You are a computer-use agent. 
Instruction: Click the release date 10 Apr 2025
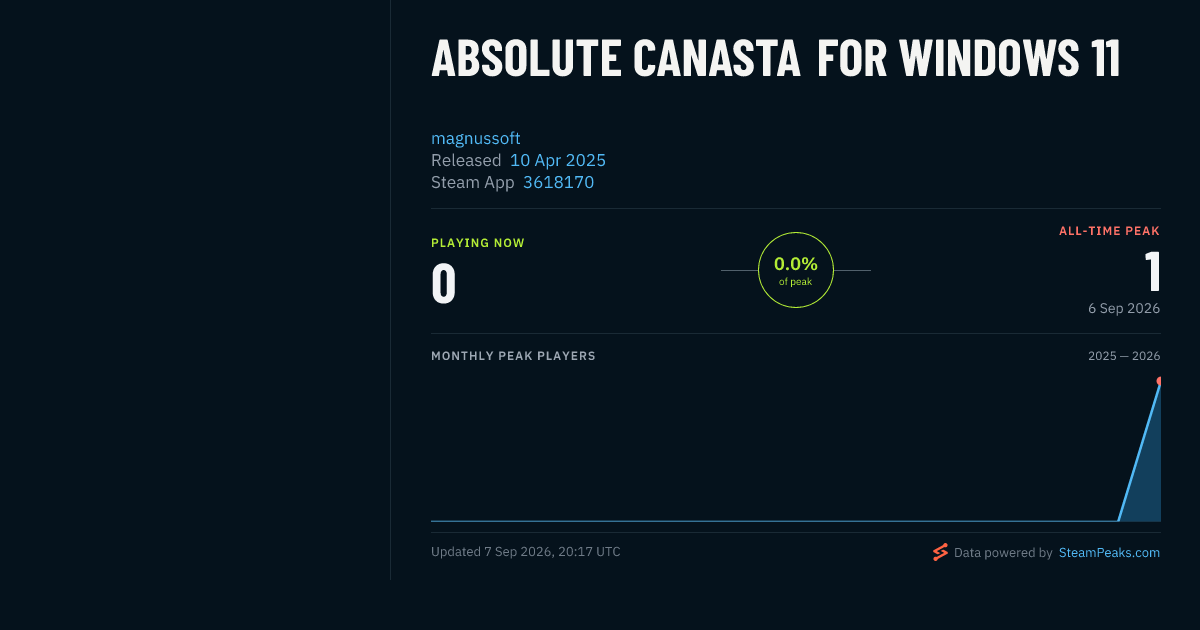558,160
